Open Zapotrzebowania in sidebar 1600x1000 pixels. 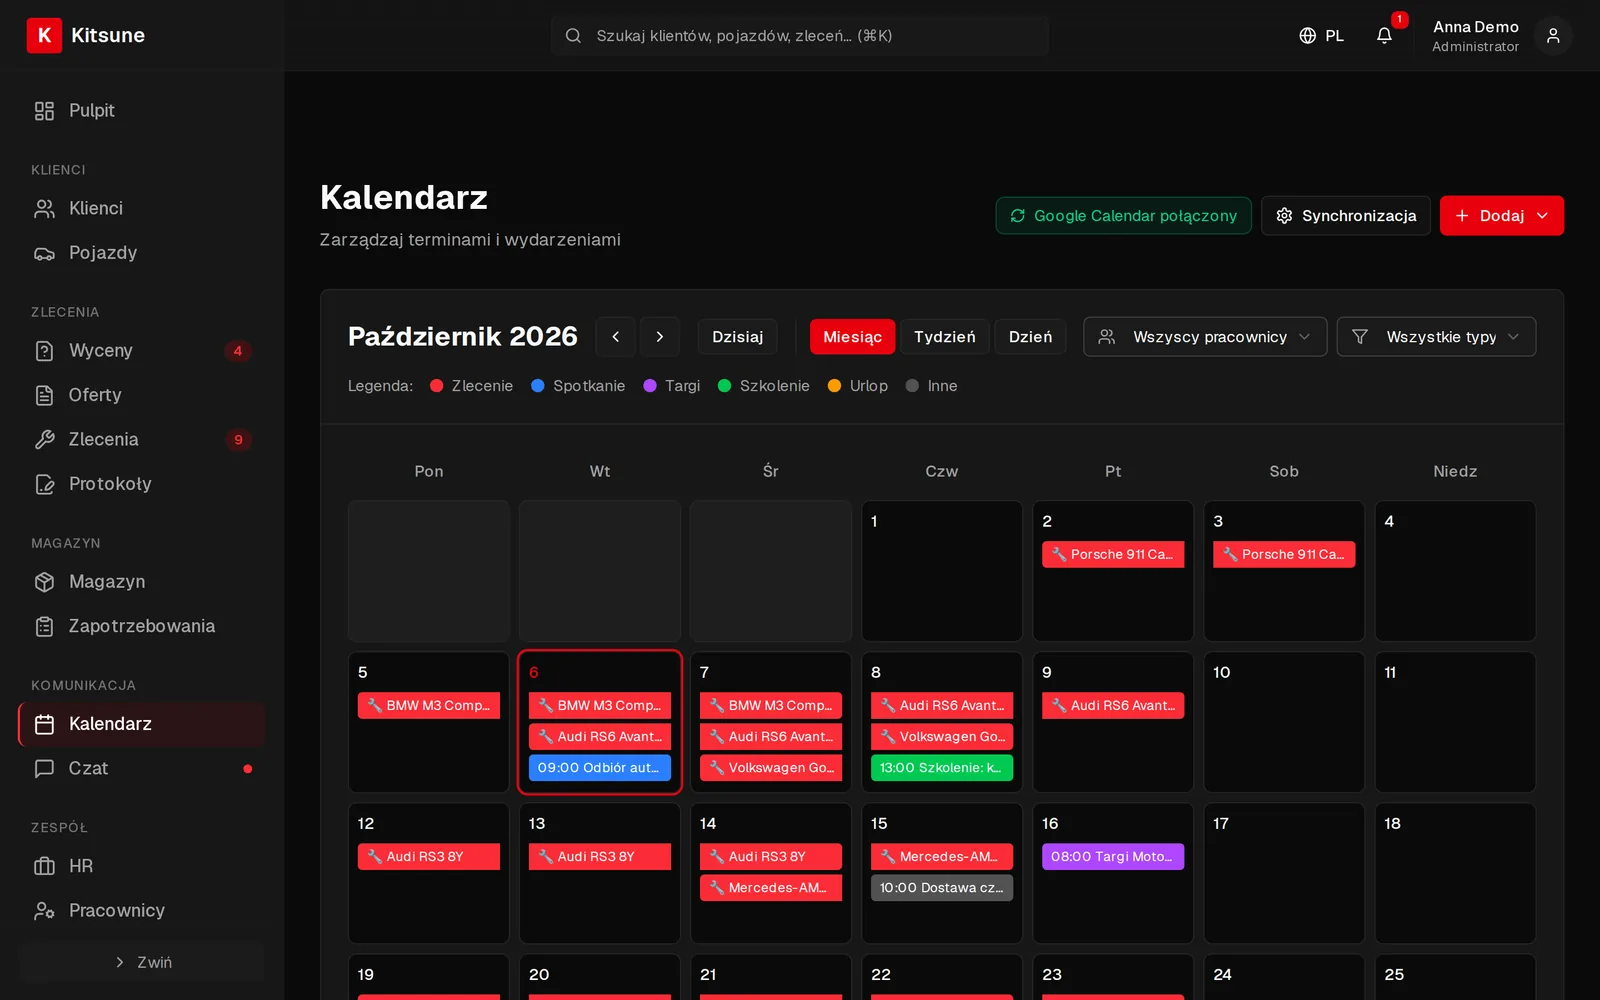141,626
